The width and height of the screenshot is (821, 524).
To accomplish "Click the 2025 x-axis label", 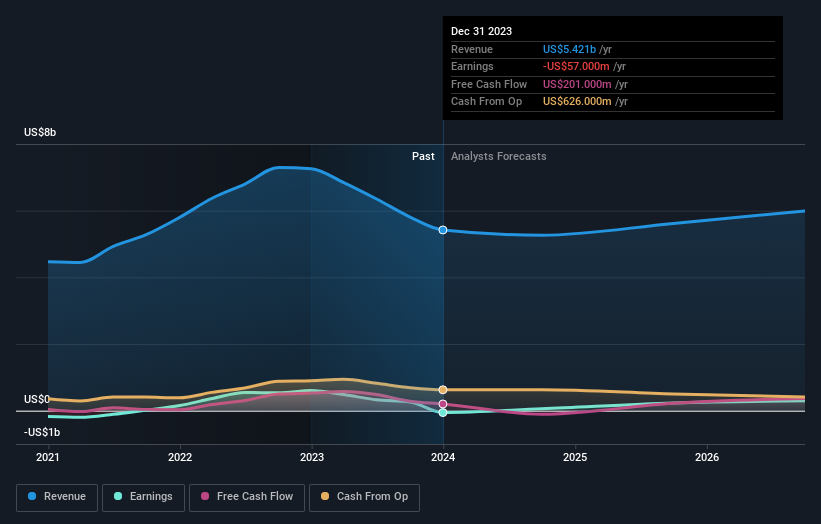I will pos(575,457).
